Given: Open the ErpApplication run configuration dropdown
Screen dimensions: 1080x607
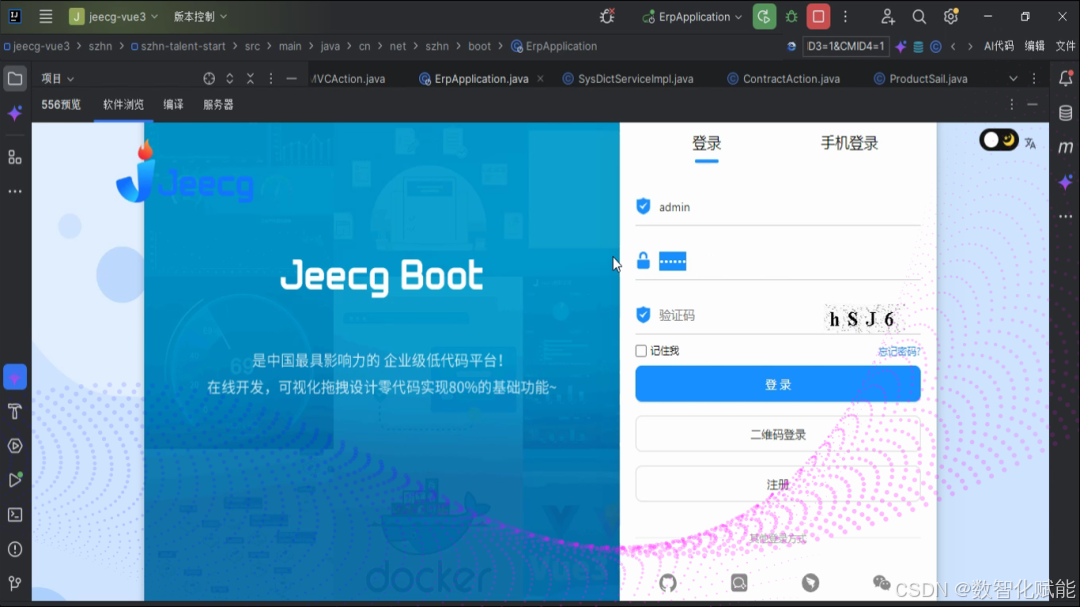Looking at the screenshot, I should click(692, 17).
